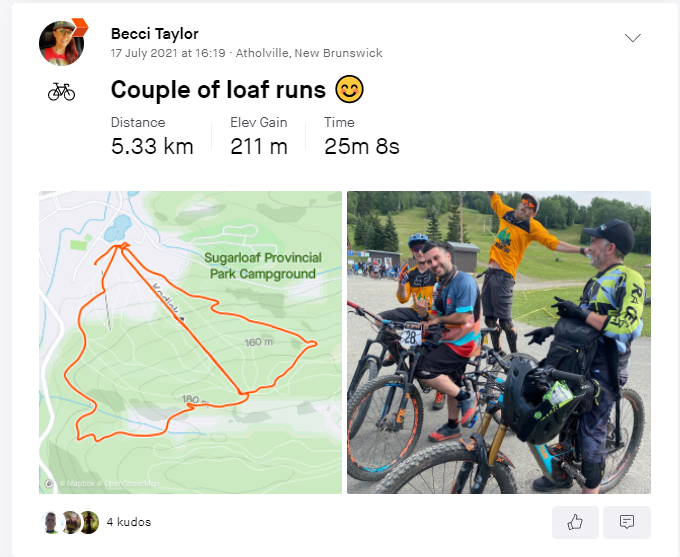Give kudos with the thumbs-up button

575,522
